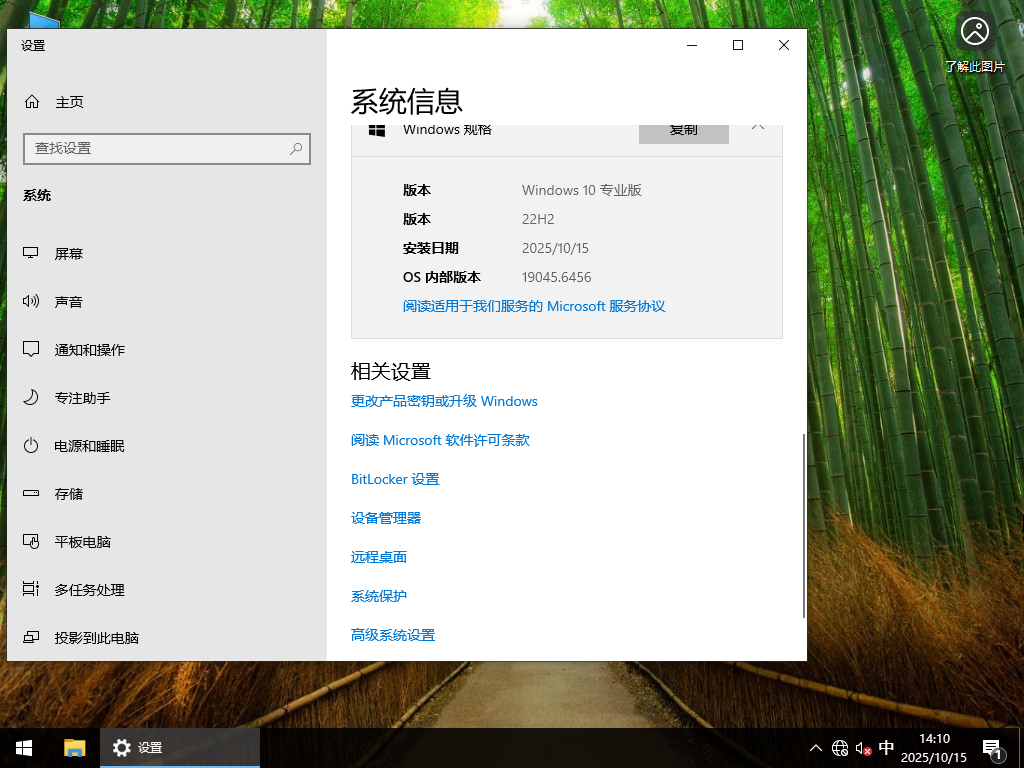Open BitLocker 设置 link

pyautogui.click(x=395, y=479)
